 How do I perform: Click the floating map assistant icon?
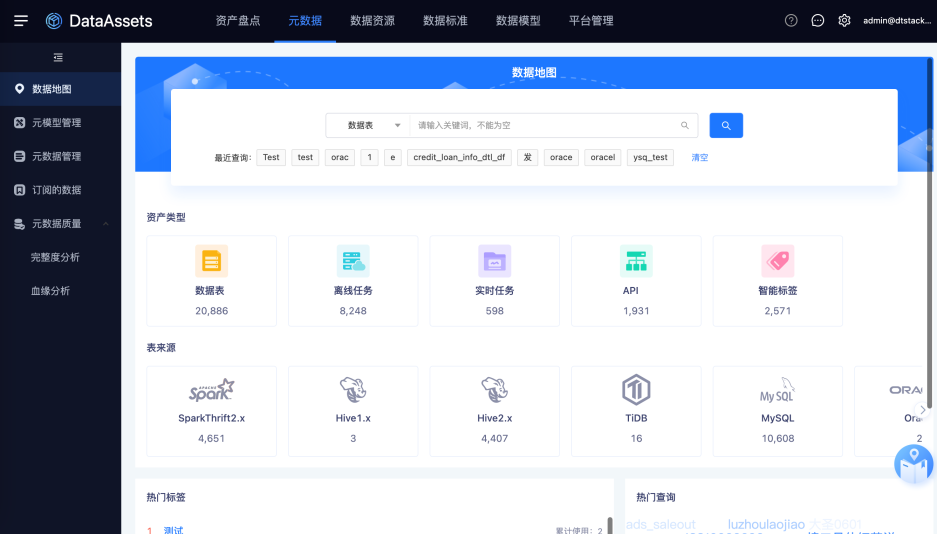coord(914,464)
